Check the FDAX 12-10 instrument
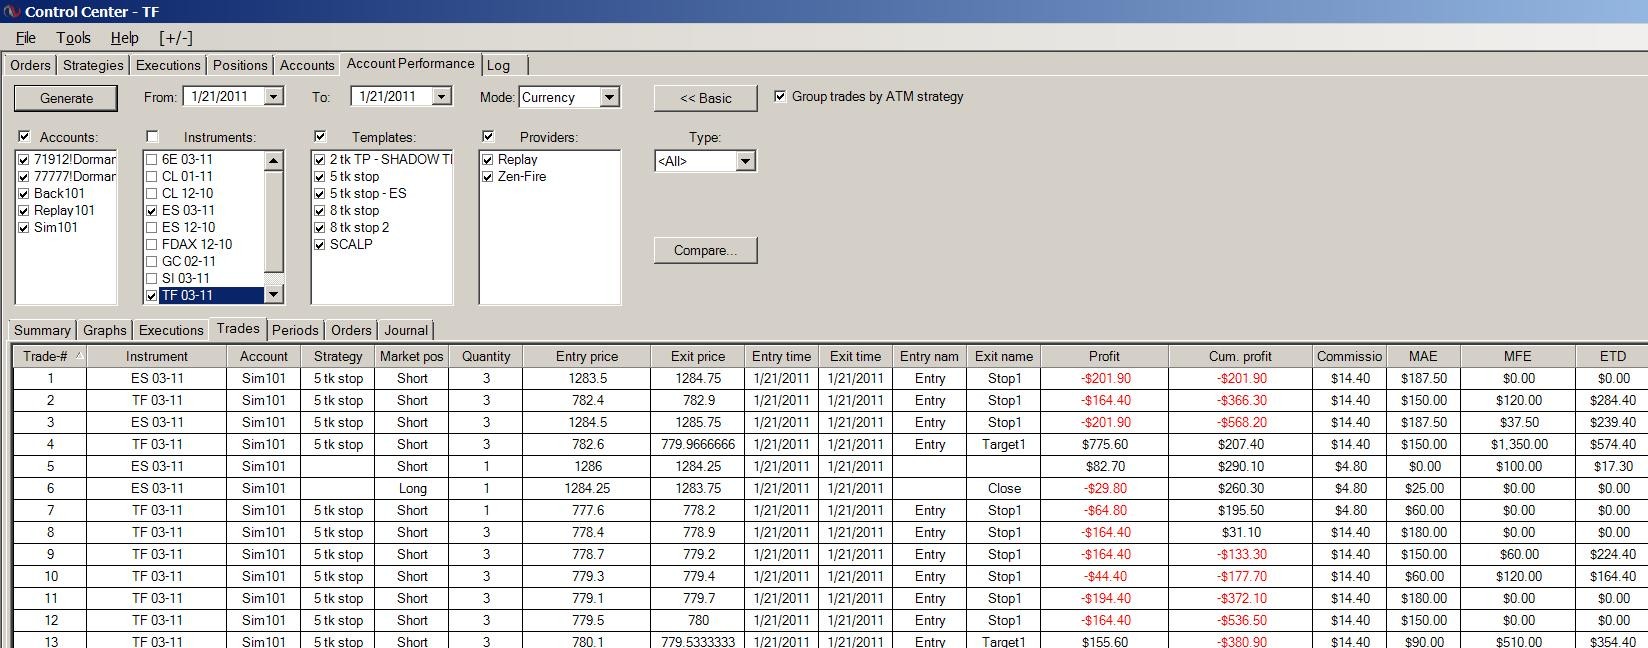Viewport: 1648px width, 648px height. [152, 244]
